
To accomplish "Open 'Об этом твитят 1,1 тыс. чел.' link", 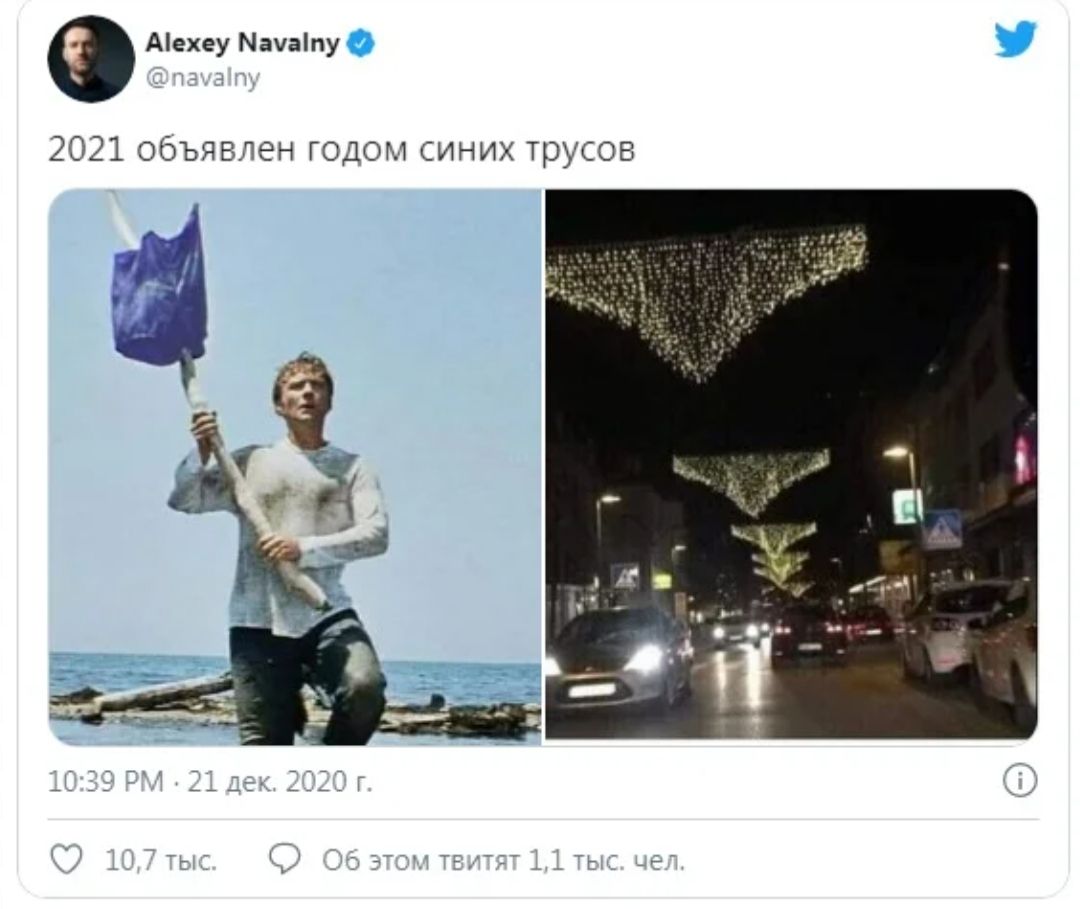I will tap(503, 861).
